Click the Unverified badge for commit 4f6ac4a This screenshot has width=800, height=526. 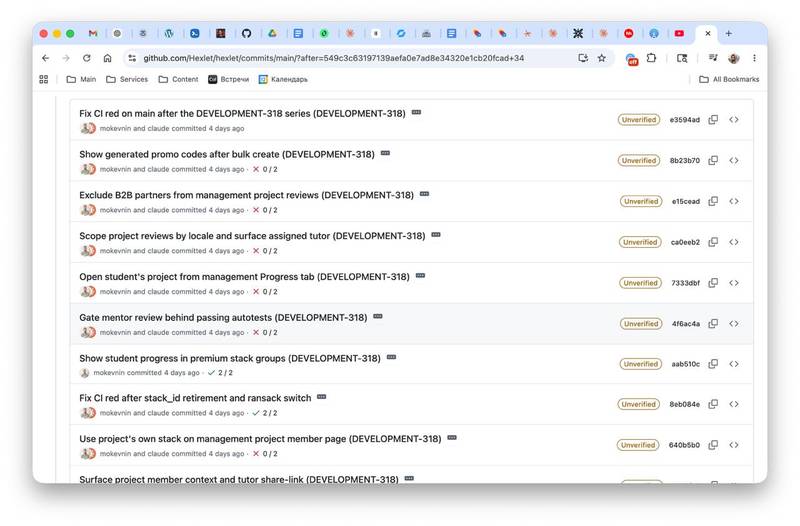tap(641, 323)
